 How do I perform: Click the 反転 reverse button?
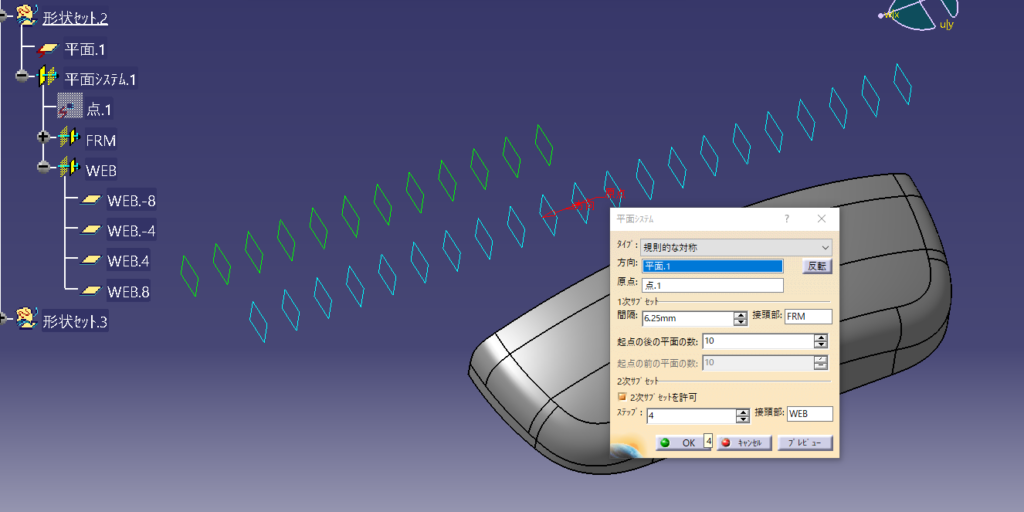tap(817, 266)
